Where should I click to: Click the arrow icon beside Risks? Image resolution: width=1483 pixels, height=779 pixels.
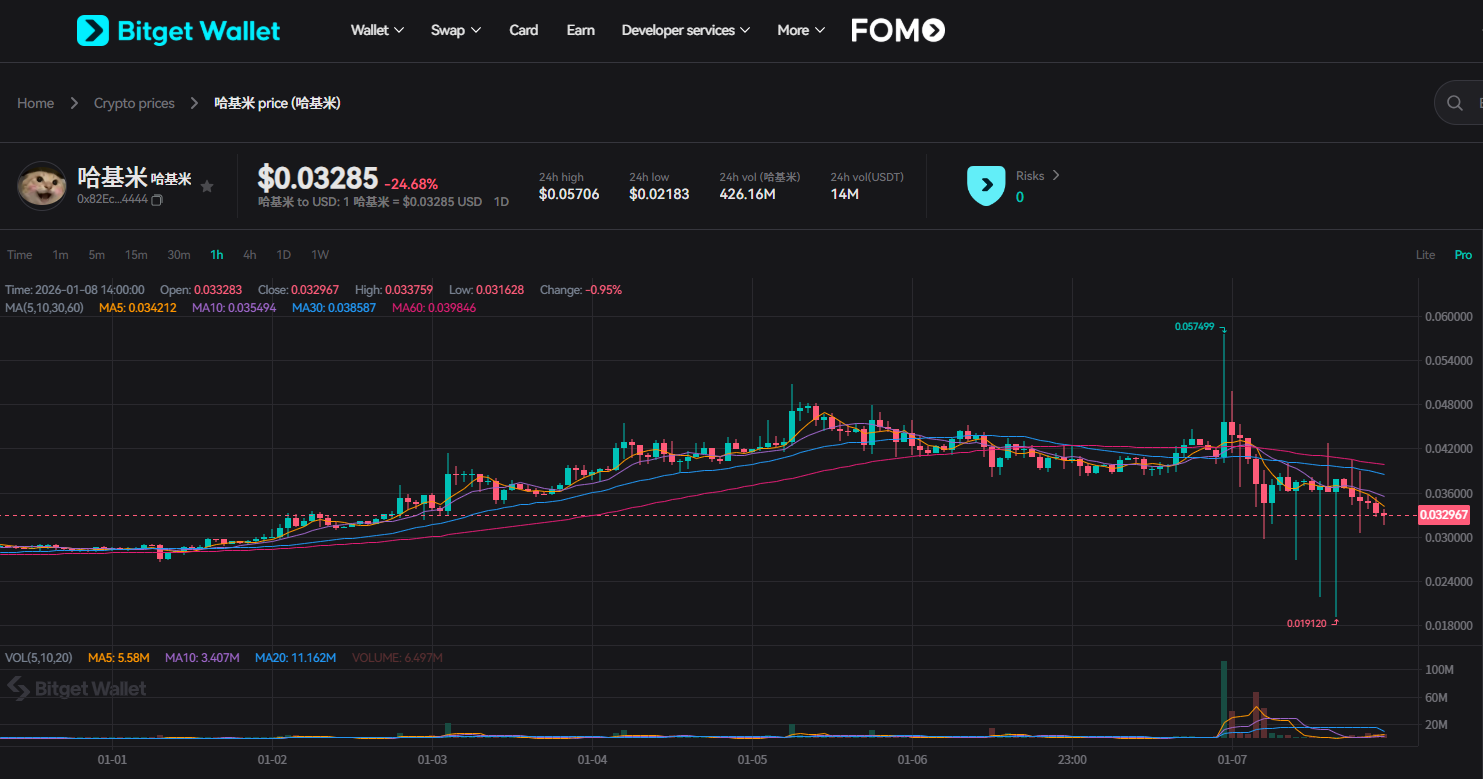(1056, 175)
